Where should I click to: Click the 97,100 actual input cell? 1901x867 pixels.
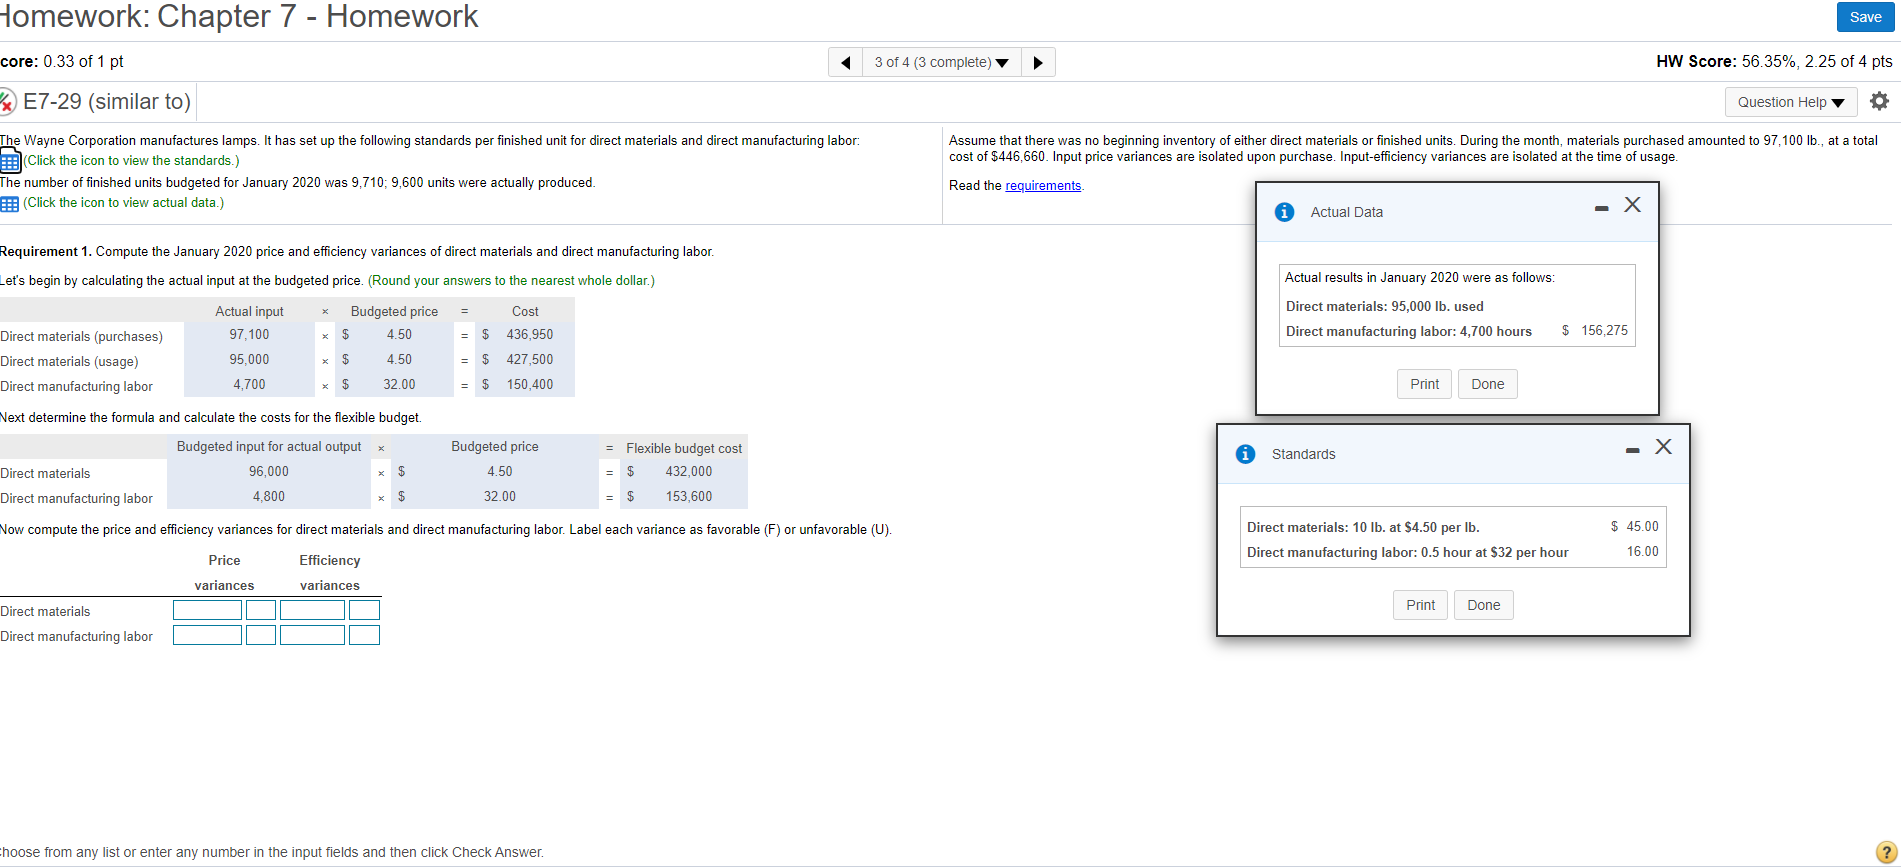tap(249, 335)
